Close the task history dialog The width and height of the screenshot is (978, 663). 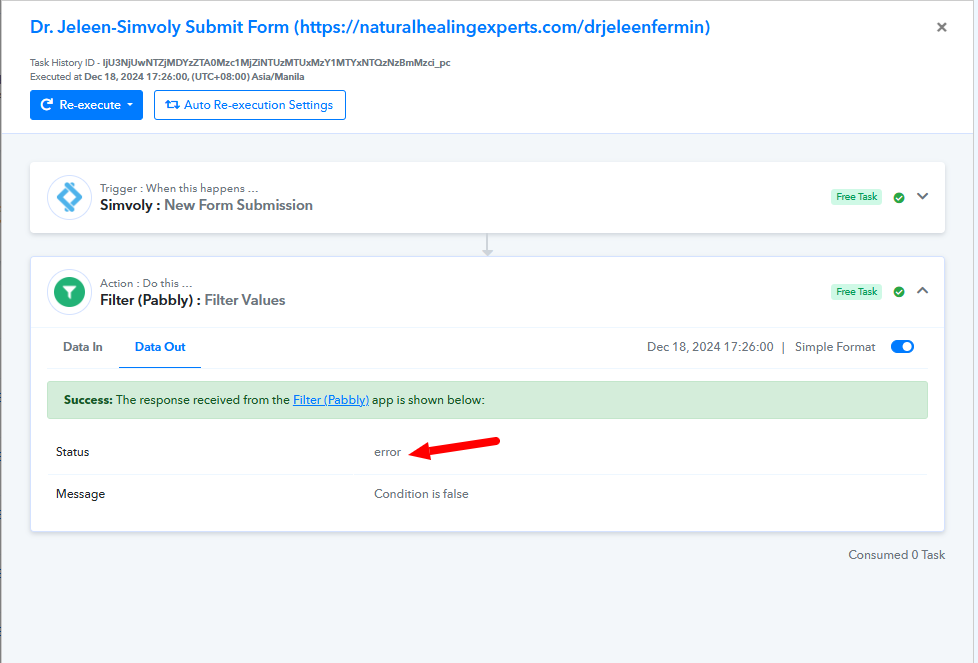coord(941,27)
